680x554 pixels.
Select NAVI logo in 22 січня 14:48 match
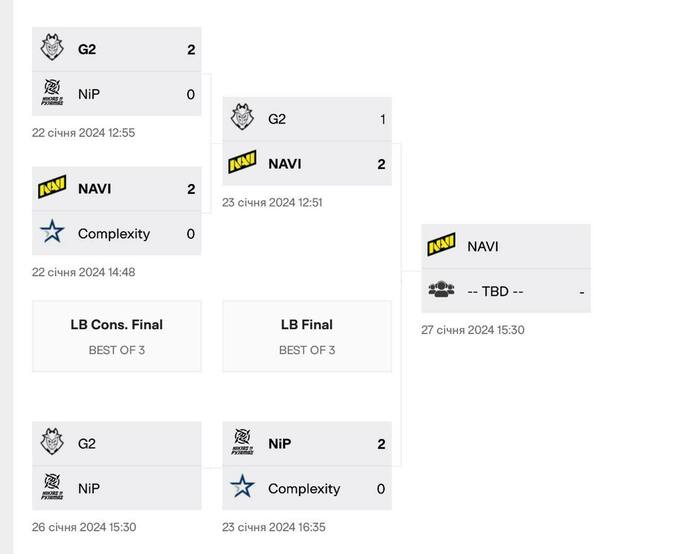coord(52,188)
